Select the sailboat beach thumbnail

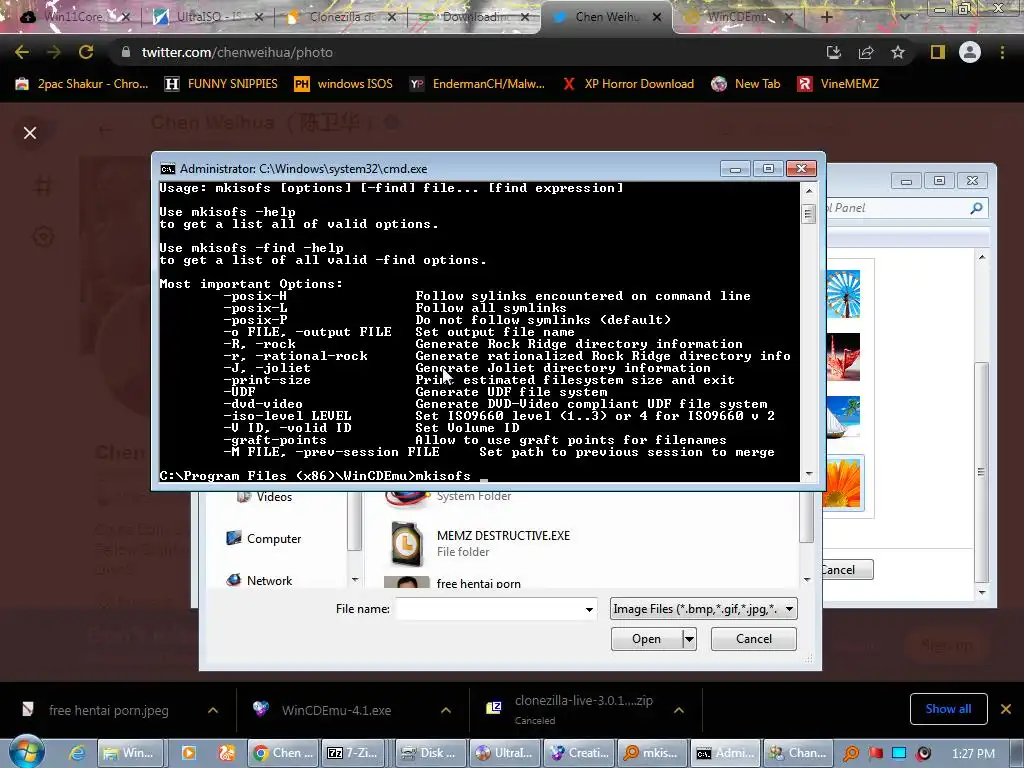[843, 417]
